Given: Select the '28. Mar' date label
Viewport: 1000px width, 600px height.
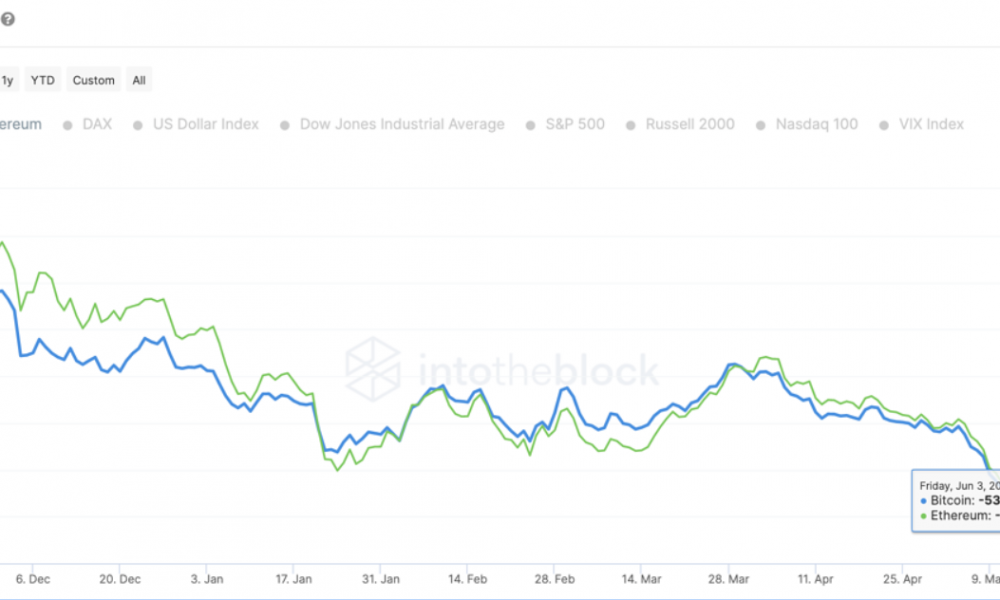Looking at the screenshot, I should [x=728, y=579].
